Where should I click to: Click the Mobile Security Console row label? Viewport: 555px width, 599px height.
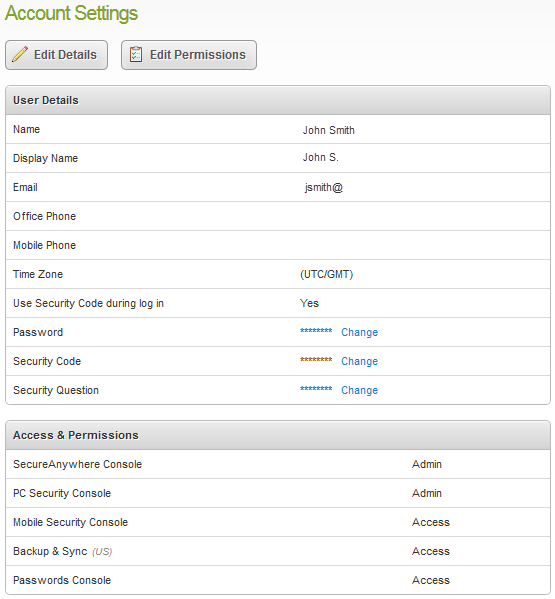coord(70,523)
